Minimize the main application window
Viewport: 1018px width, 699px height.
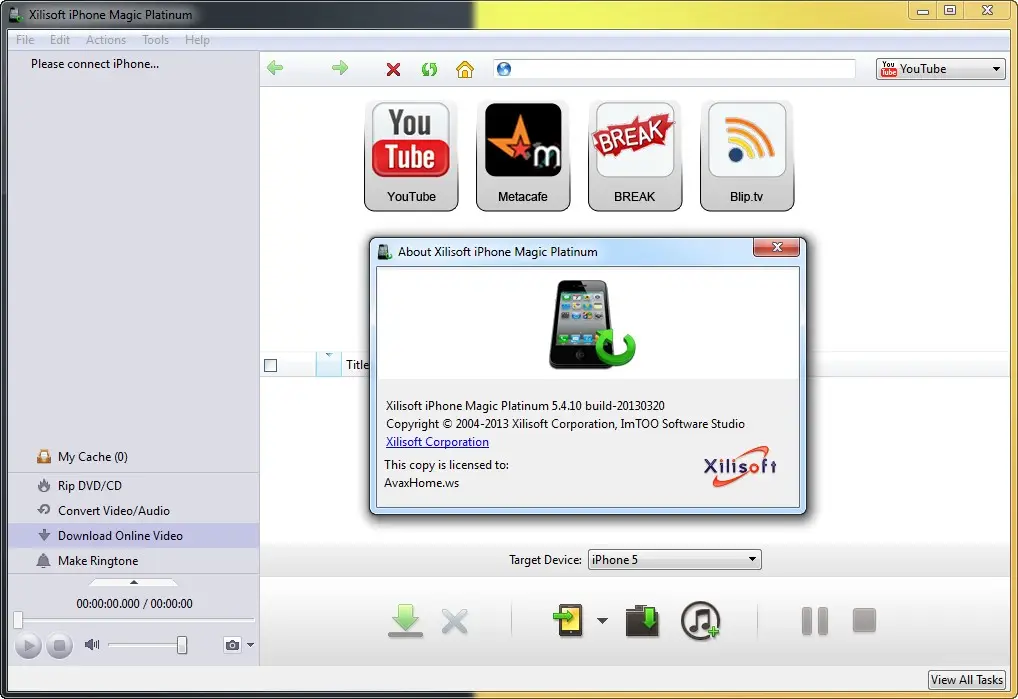point(923,10)
